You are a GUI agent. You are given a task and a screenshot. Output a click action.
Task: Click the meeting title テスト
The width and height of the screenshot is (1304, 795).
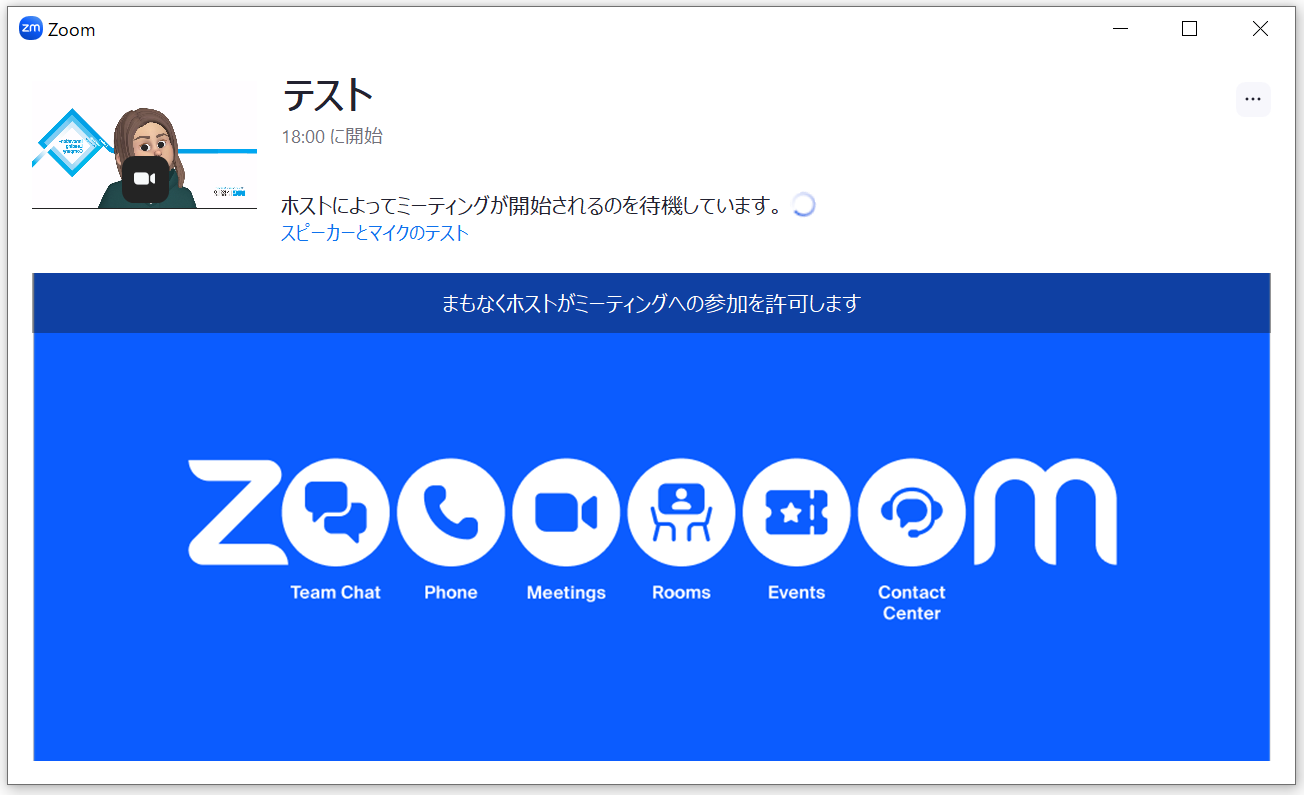pos(328,96)
